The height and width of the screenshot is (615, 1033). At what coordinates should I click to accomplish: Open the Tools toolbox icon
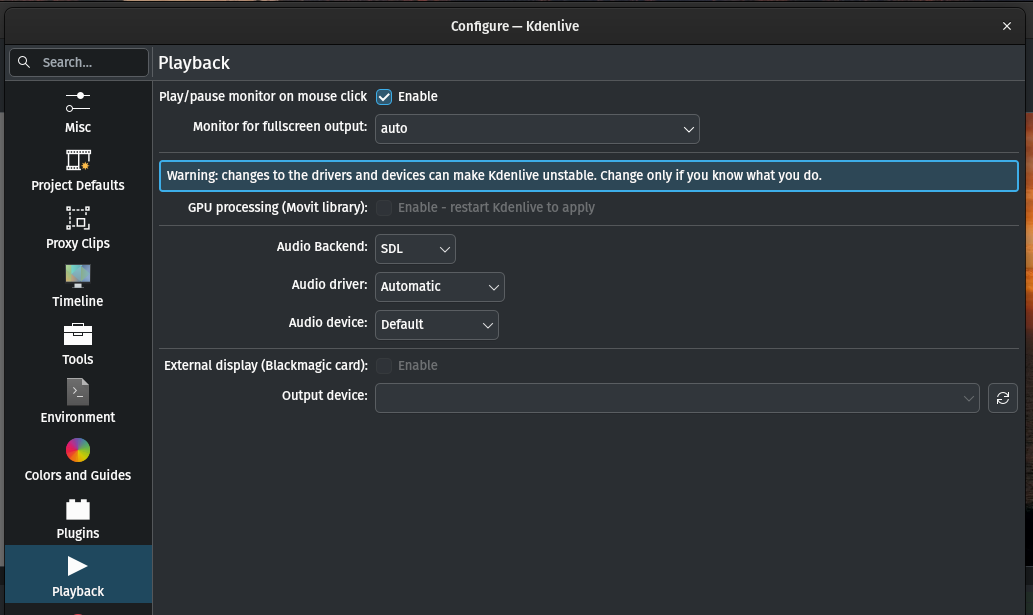click(x=78, y=334)
